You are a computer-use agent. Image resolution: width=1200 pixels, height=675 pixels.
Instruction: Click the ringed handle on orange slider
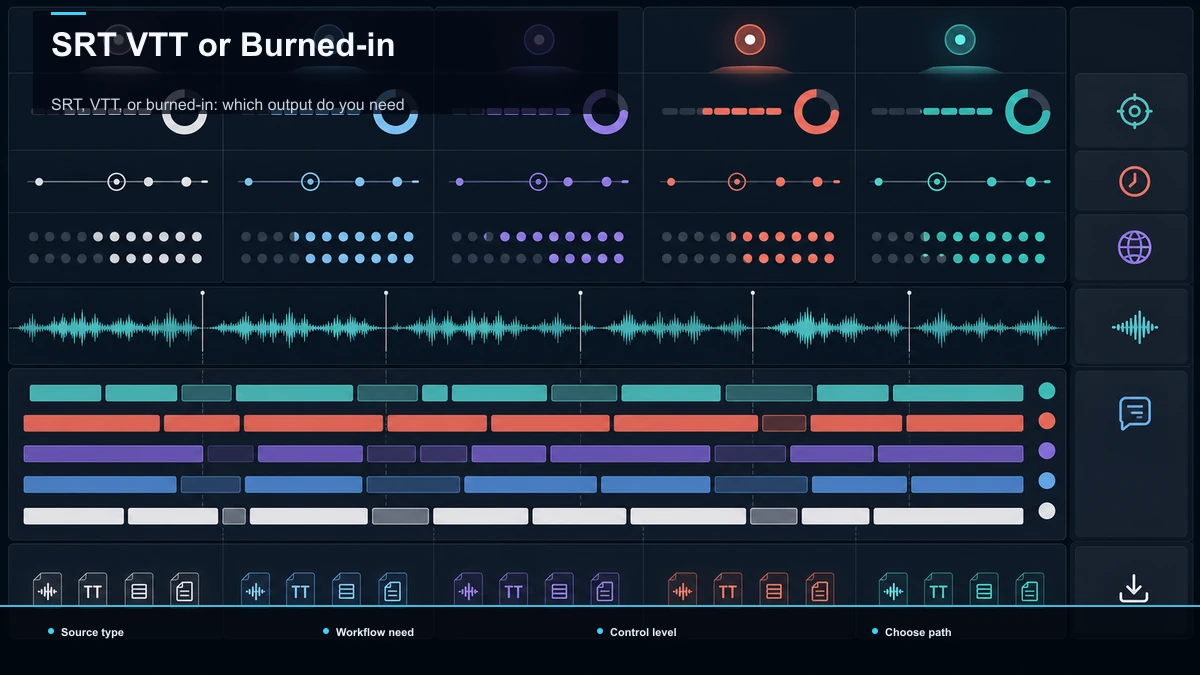coord(737,182)
